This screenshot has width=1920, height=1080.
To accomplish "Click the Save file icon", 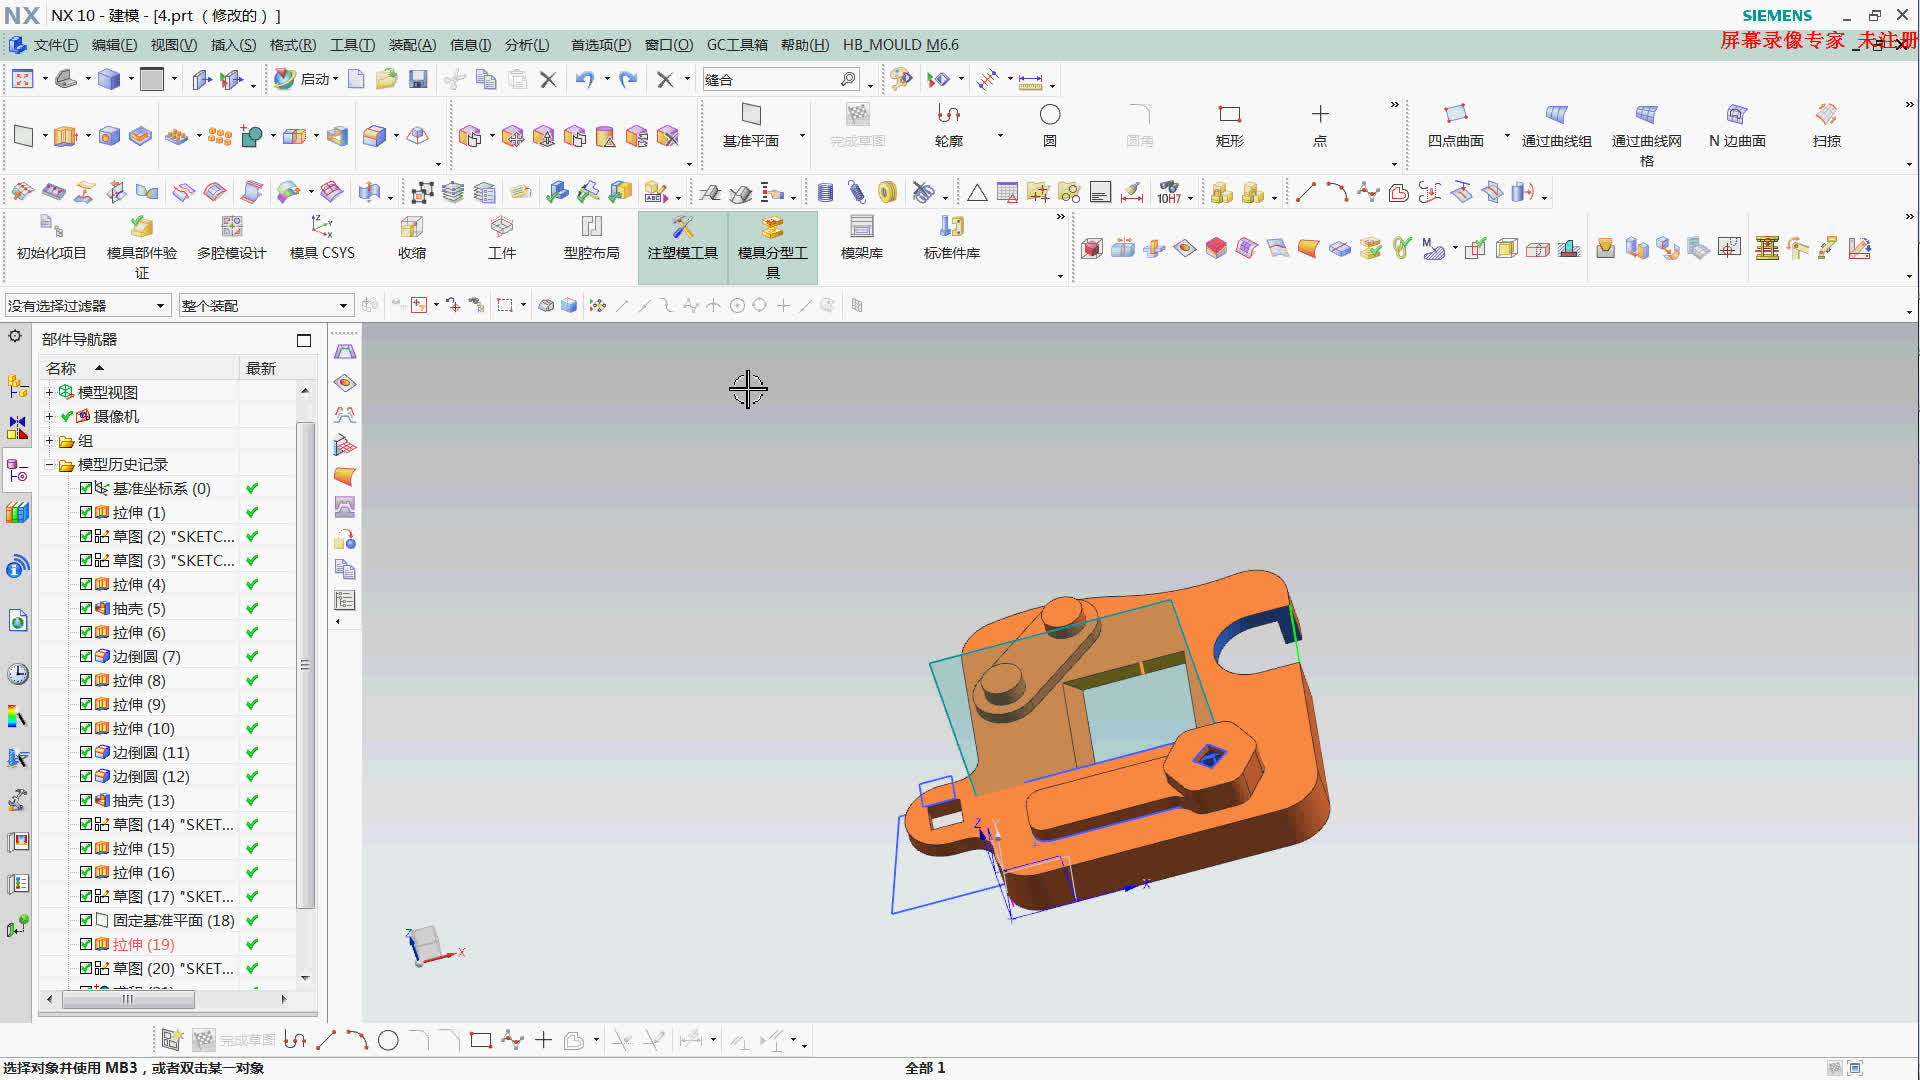I will [x=418, y=79].
